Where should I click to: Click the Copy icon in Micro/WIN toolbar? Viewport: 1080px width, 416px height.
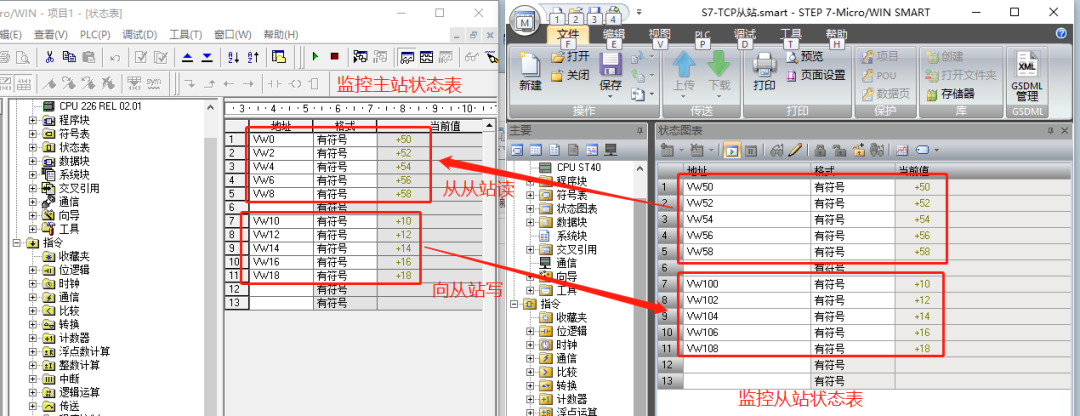click(69, 56)
